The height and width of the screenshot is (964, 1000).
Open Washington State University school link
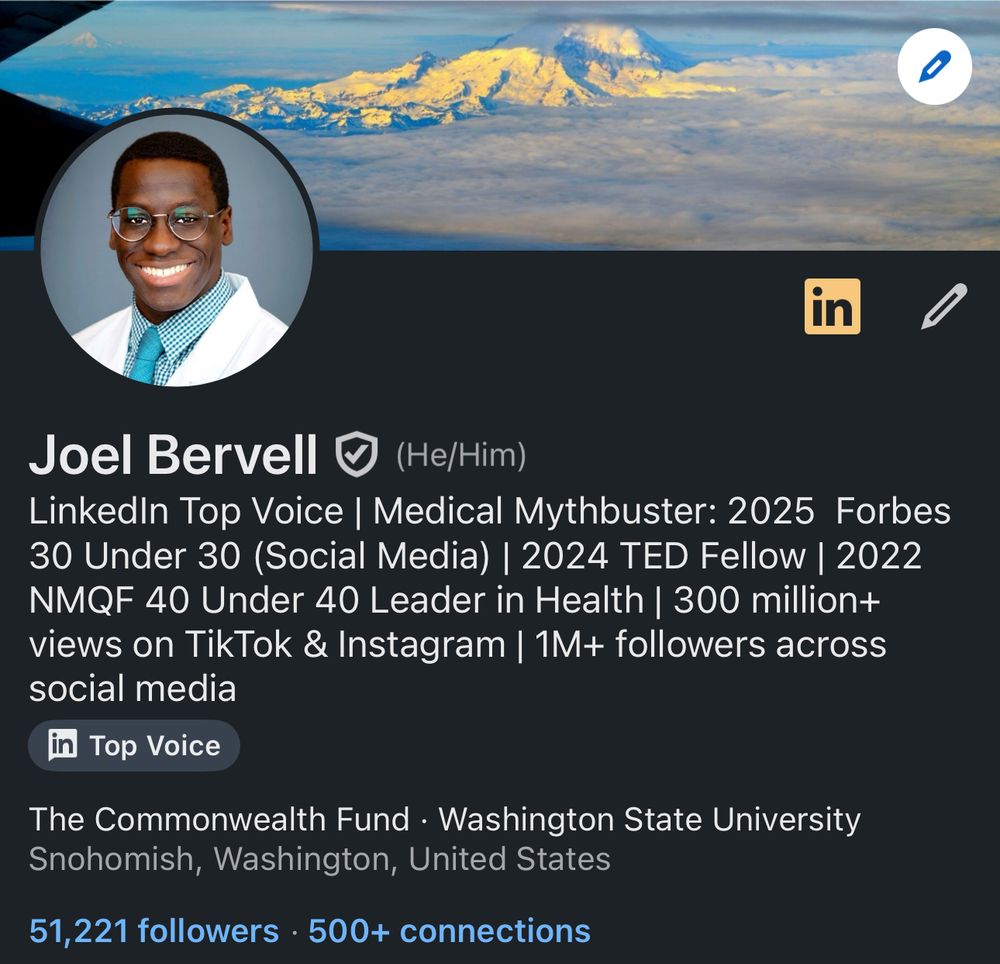point(649,819)
